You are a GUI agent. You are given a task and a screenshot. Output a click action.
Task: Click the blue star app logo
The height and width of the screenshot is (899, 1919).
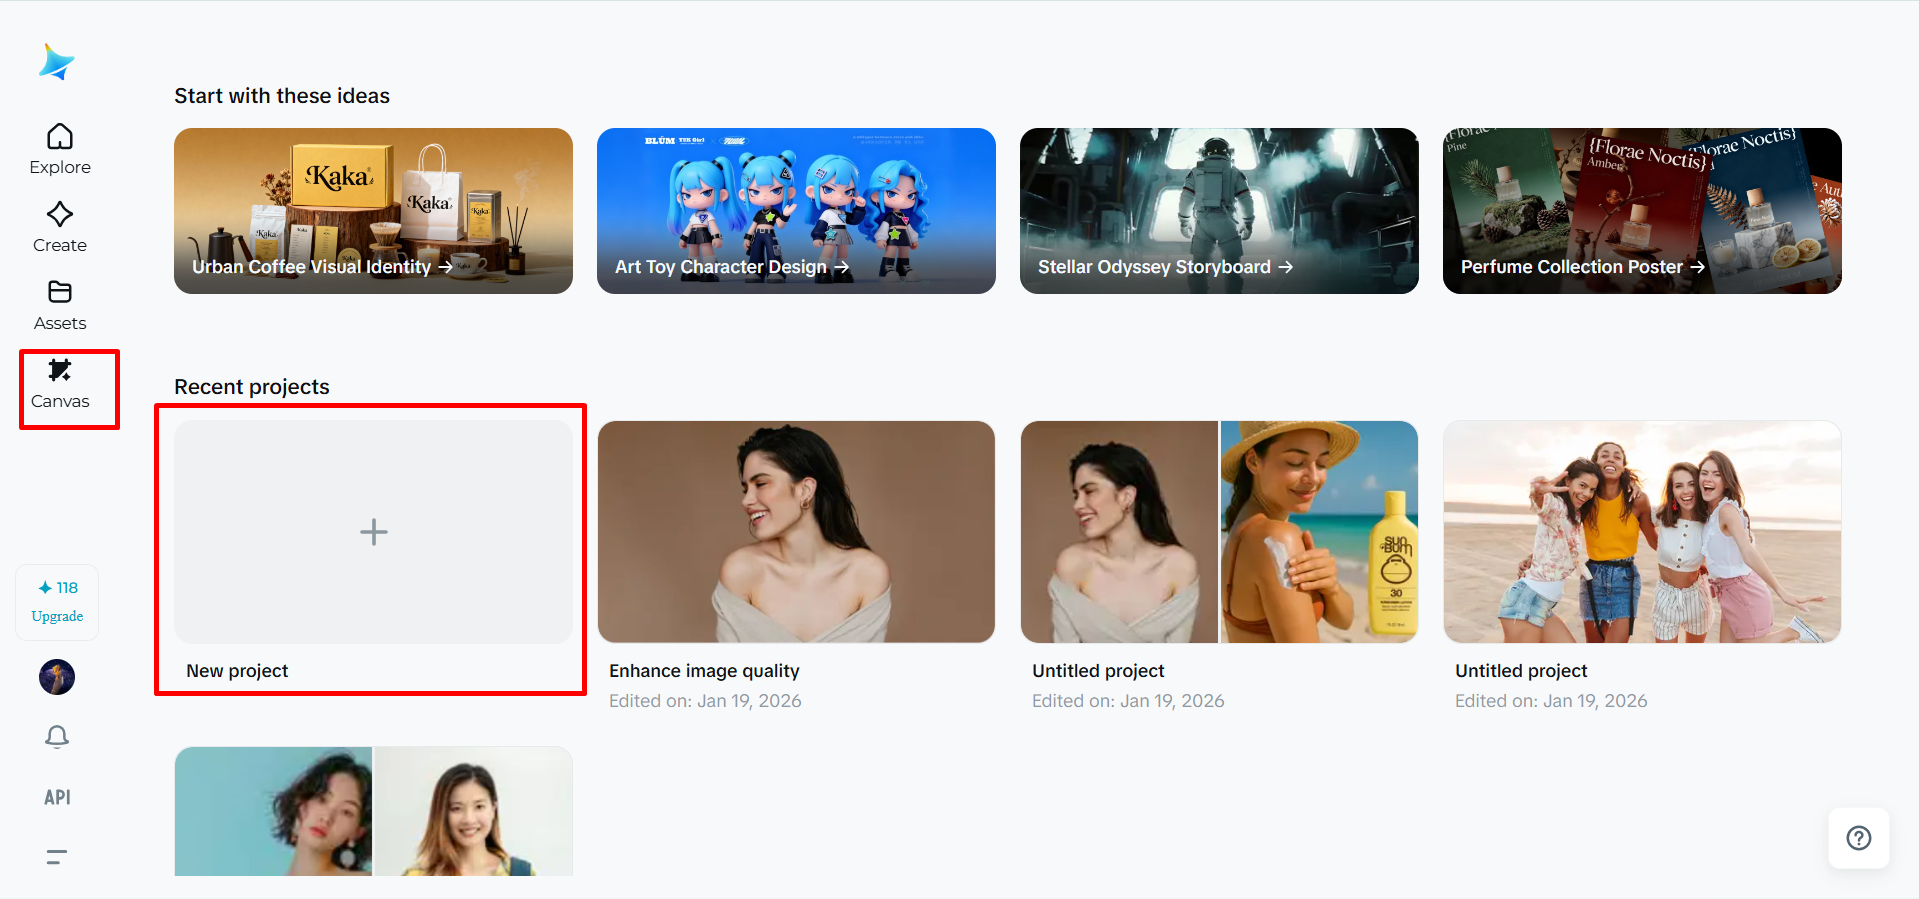tap(57, 62)
